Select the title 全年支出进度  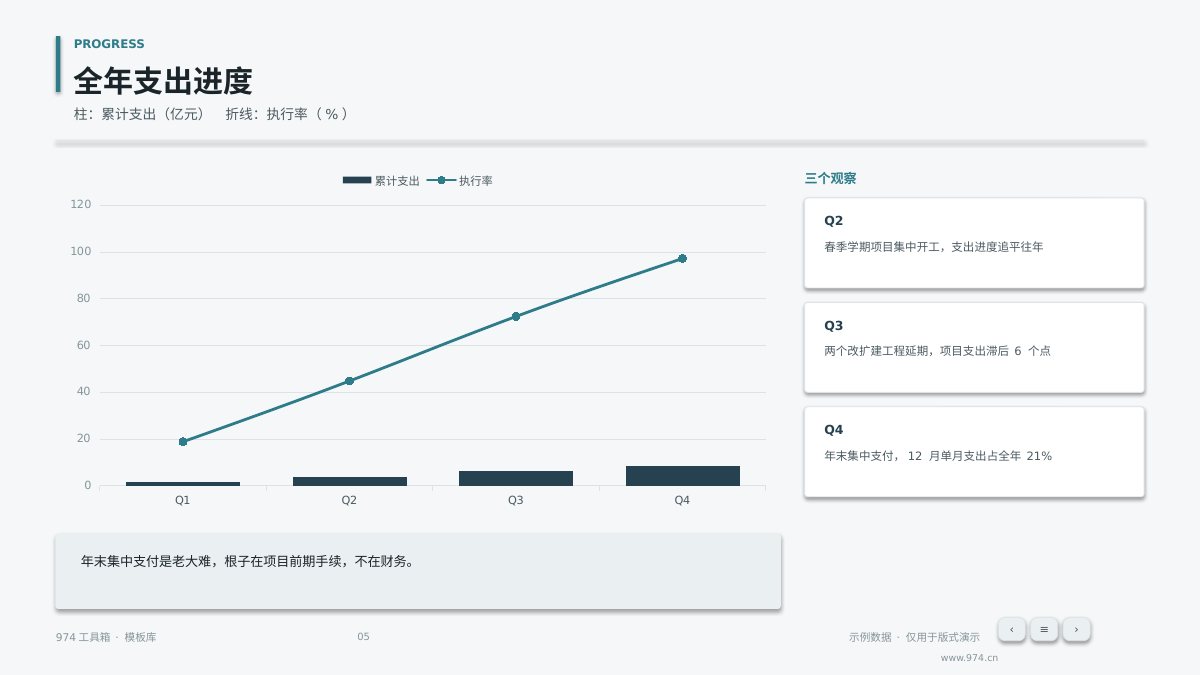(163, 81)
